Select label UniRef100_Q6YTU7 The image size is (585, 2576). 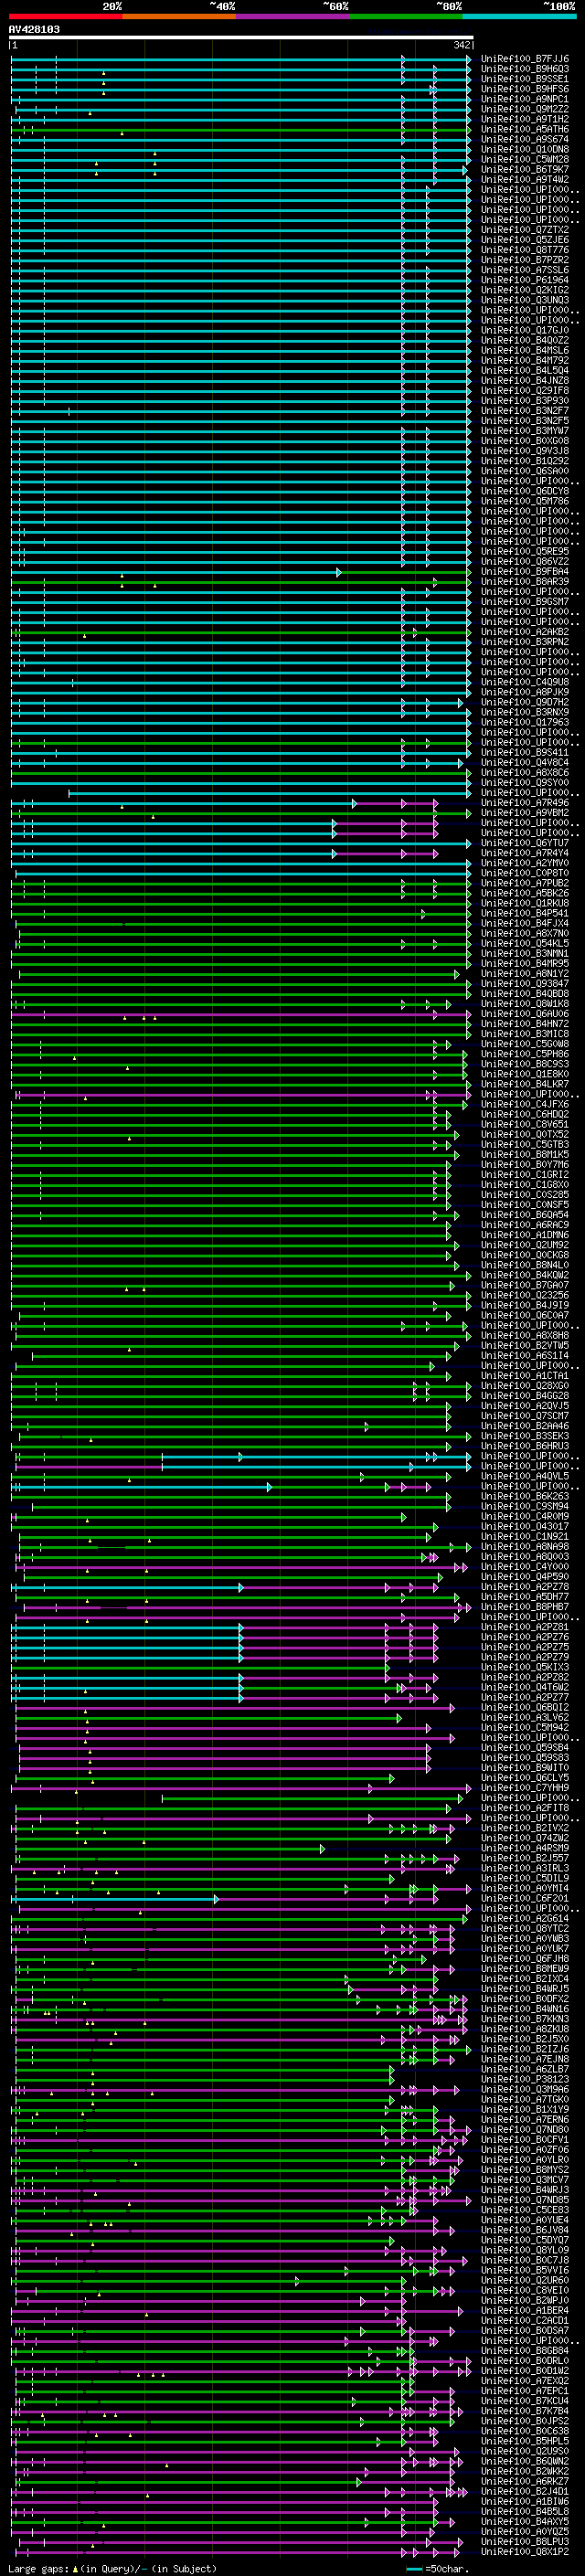point(525,843)
